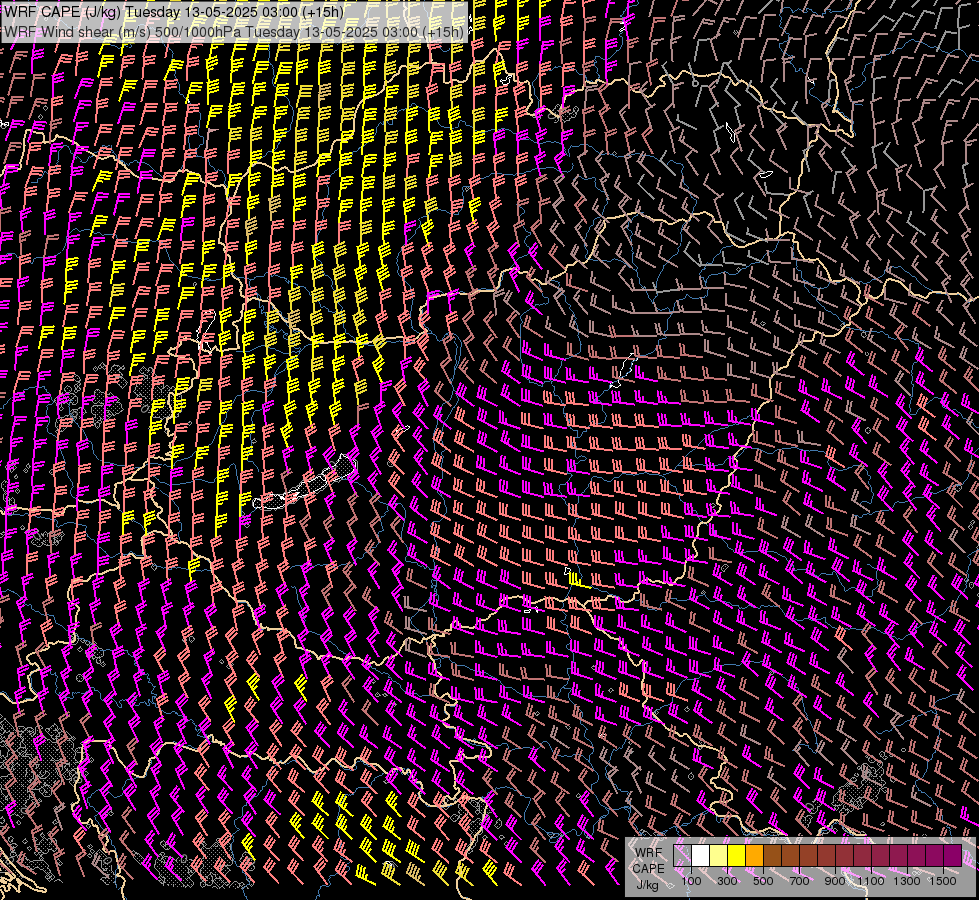Click the '100' legend scale label
Screen dimensions: 979x900
(691, 881)
